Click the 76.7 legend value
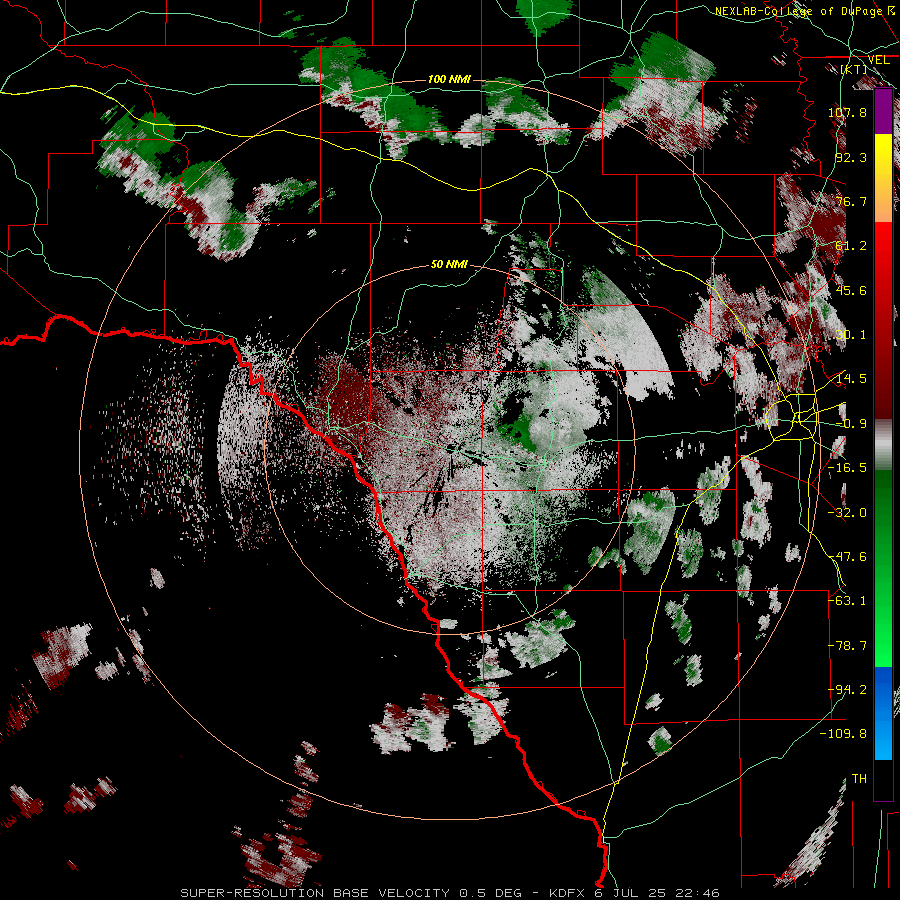 tap(851, 201)
